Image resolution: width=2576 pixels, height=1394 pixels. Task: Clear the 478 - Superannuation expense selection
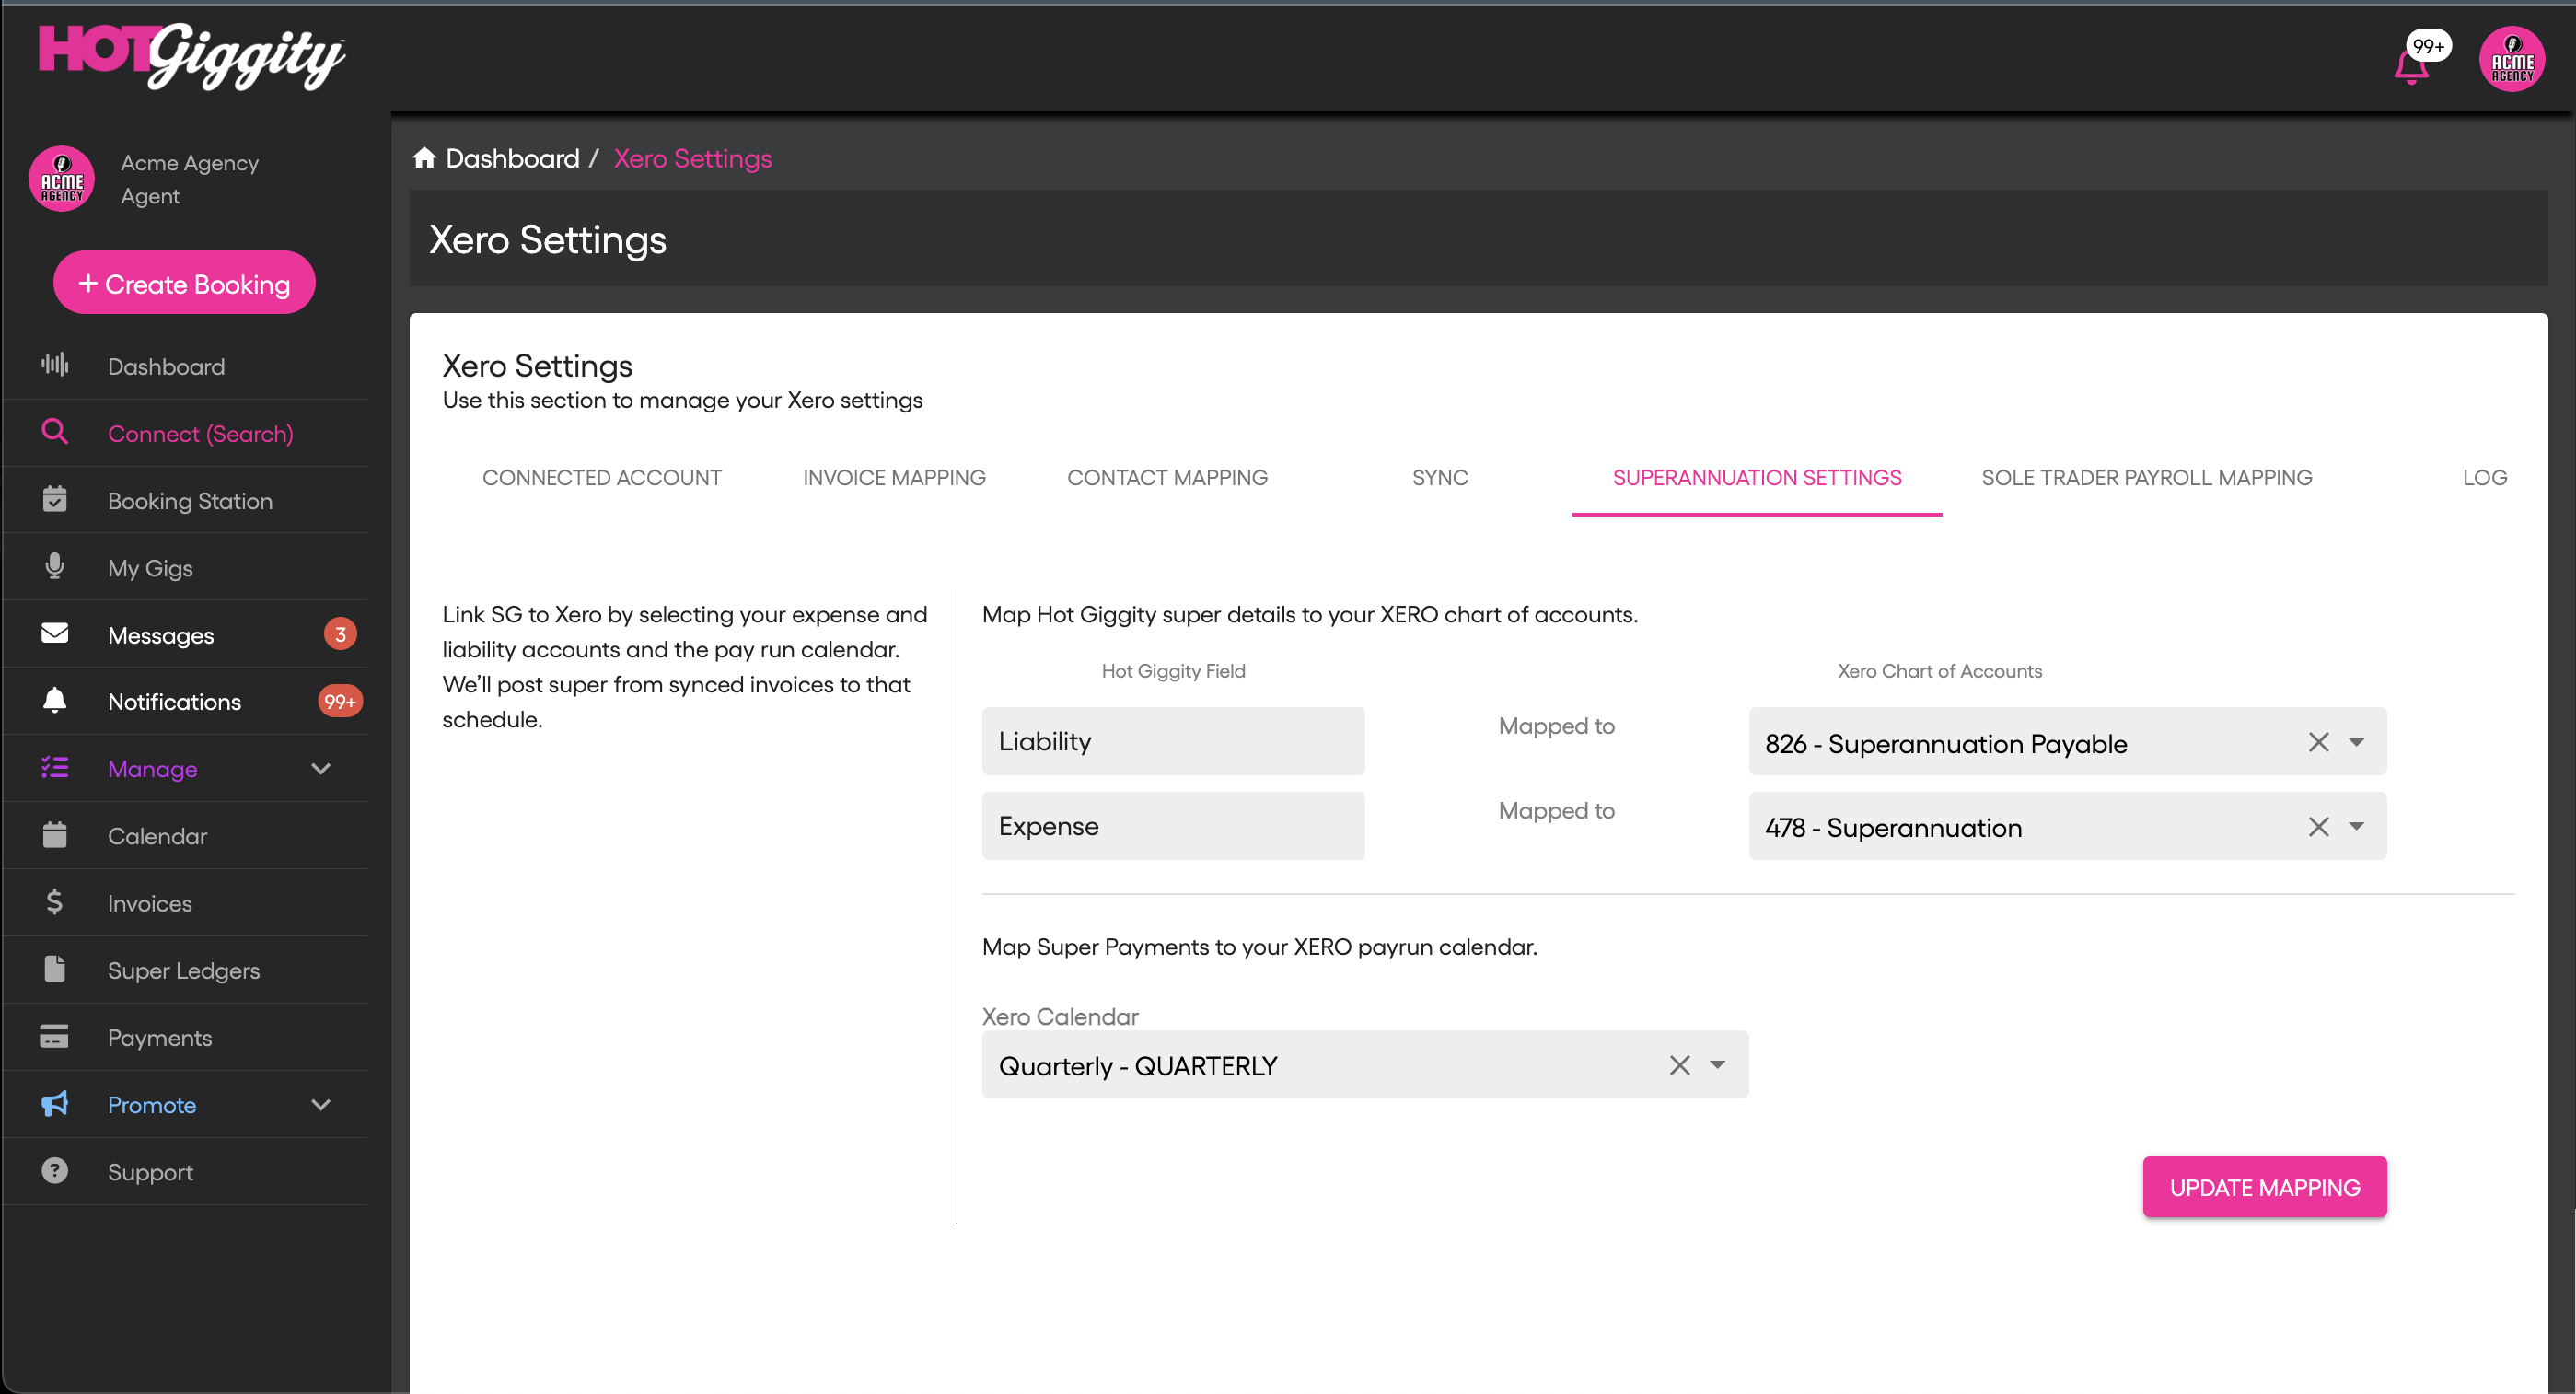pyautogui.click(x=2318, y=827)
